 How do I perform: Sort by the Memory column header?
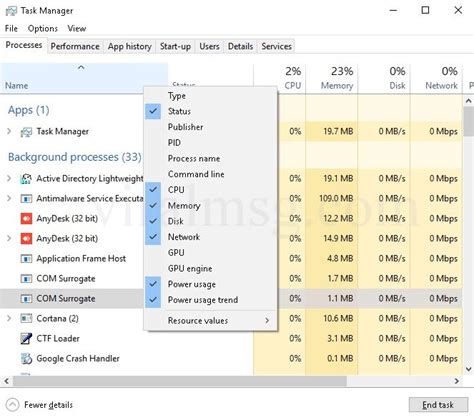(332, 78)
